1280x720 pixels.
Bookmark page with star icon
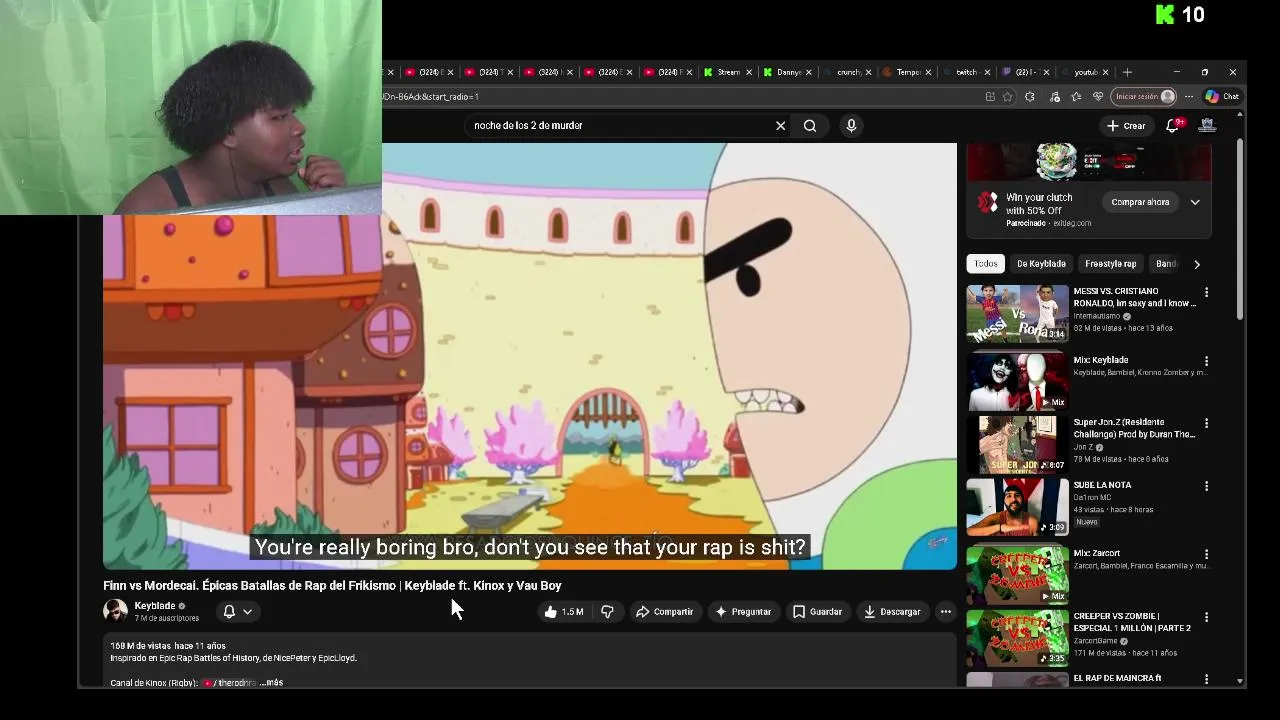[1007, 97]
